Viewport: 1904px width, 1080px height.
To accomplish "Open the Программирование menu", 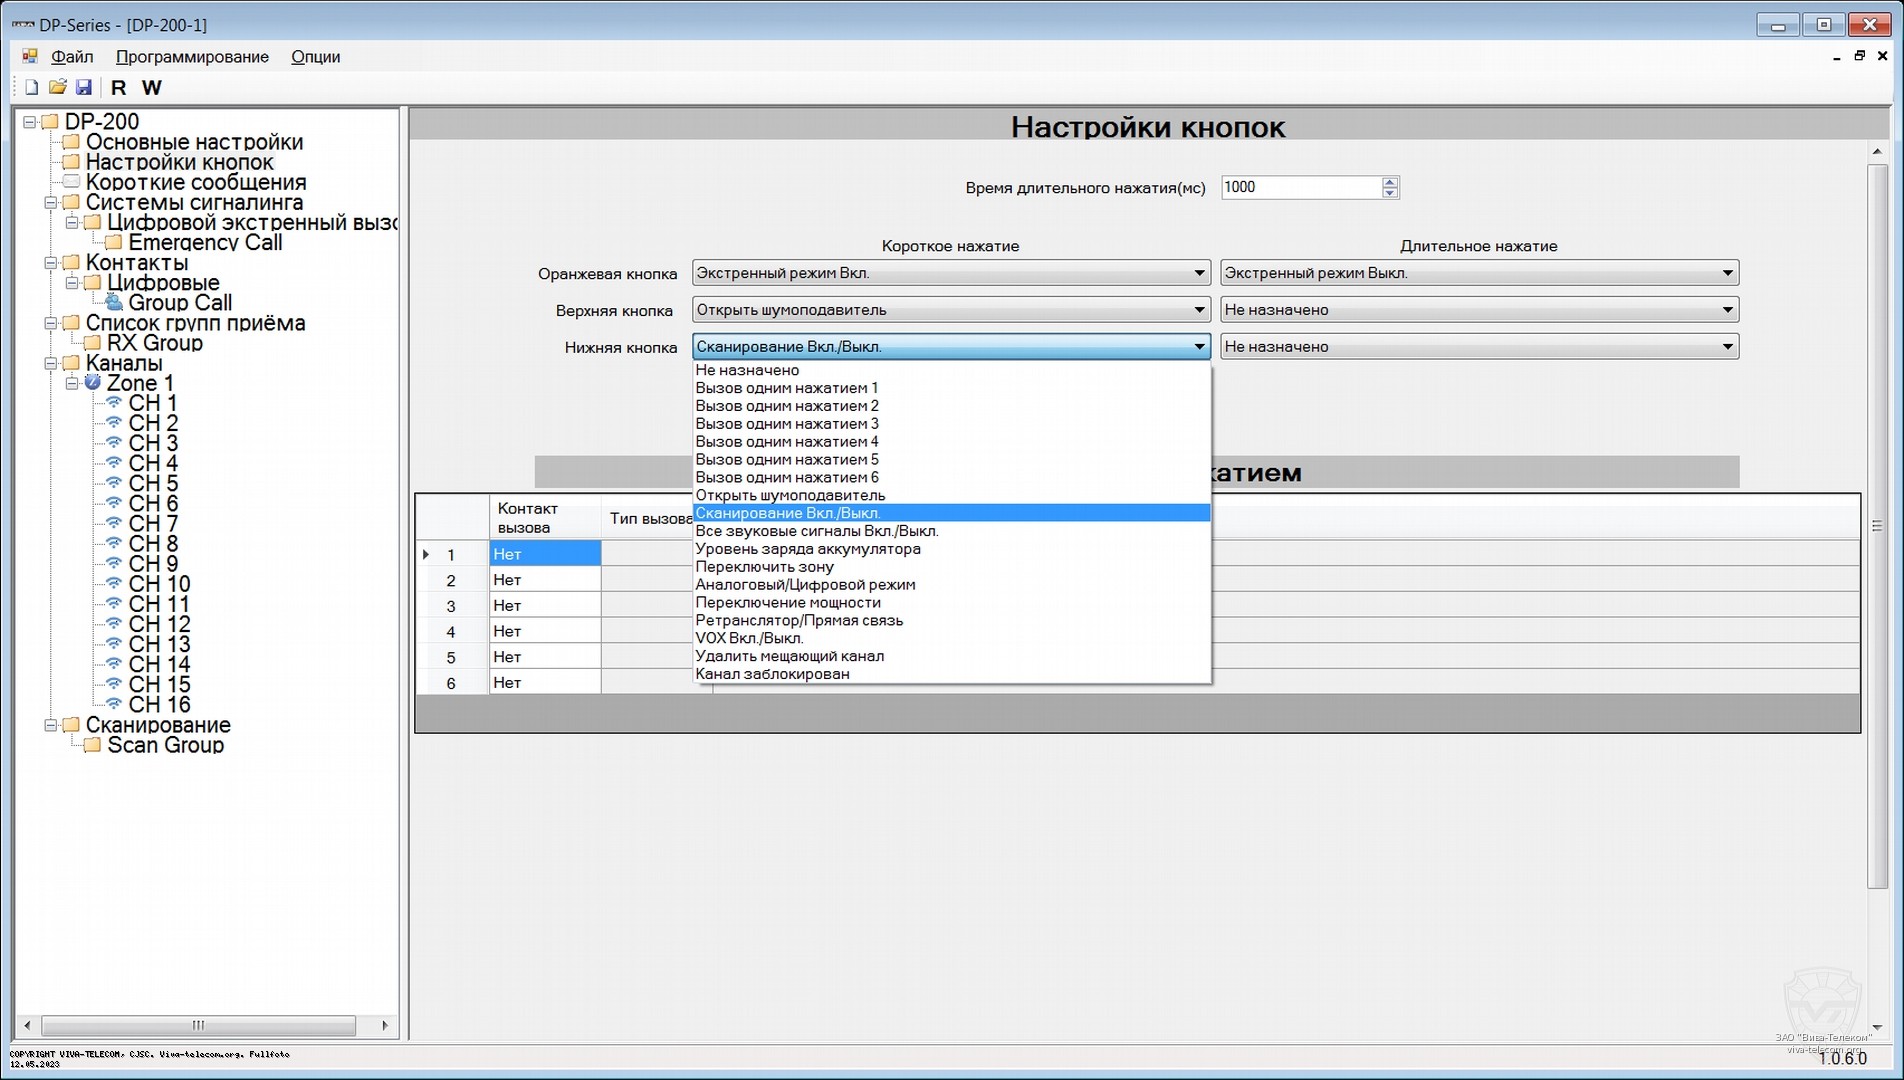I will 192,57.
